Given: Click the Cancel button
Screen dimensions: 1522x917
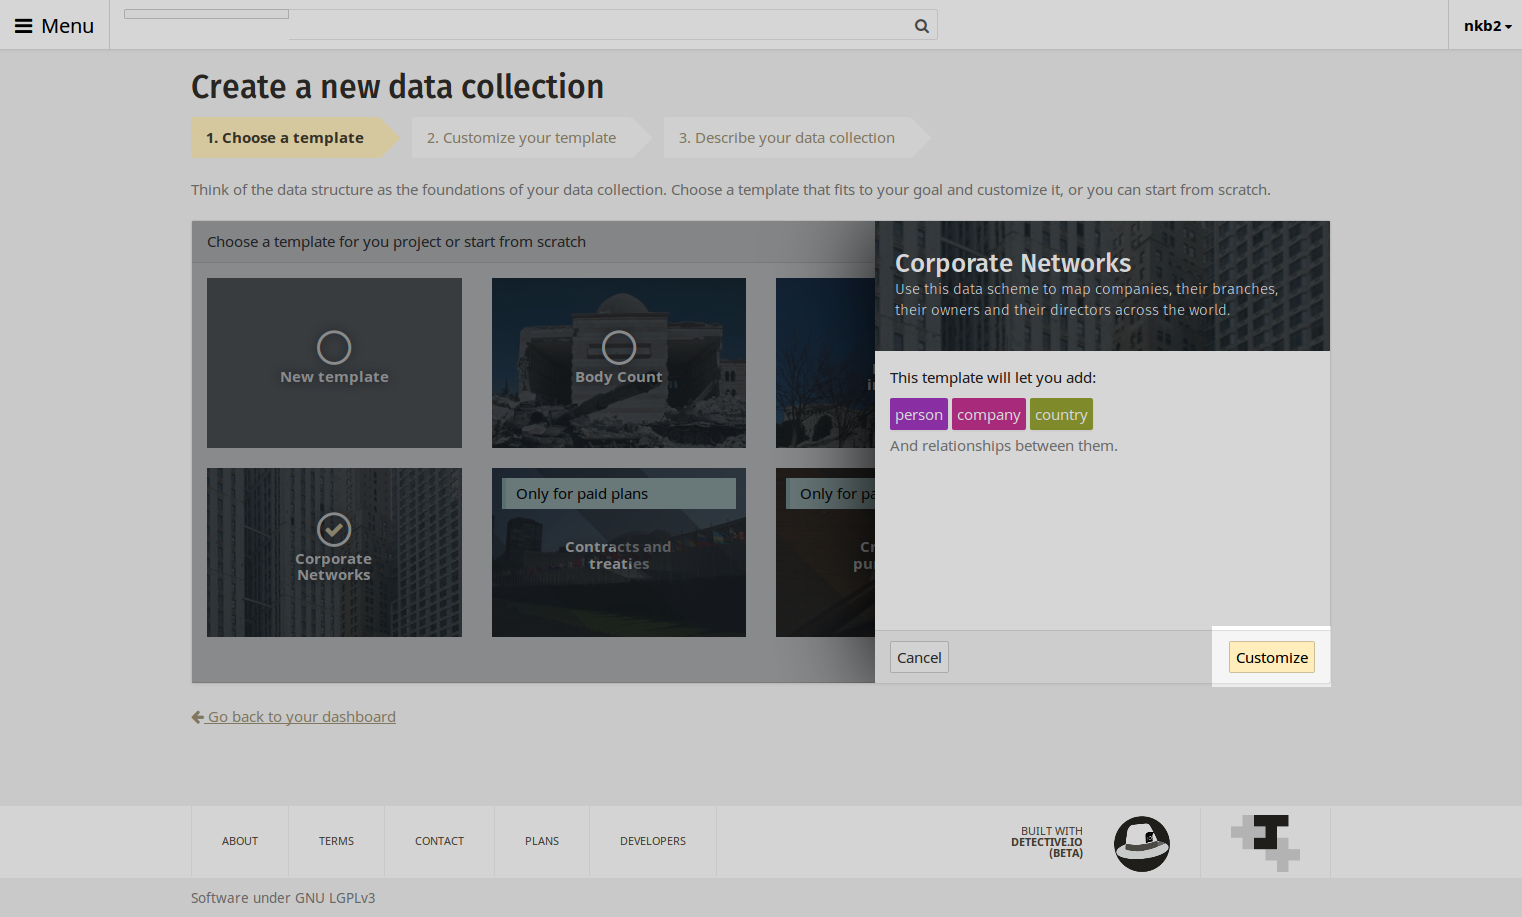Looking at the screenshot, I should (x=919, y=657).
